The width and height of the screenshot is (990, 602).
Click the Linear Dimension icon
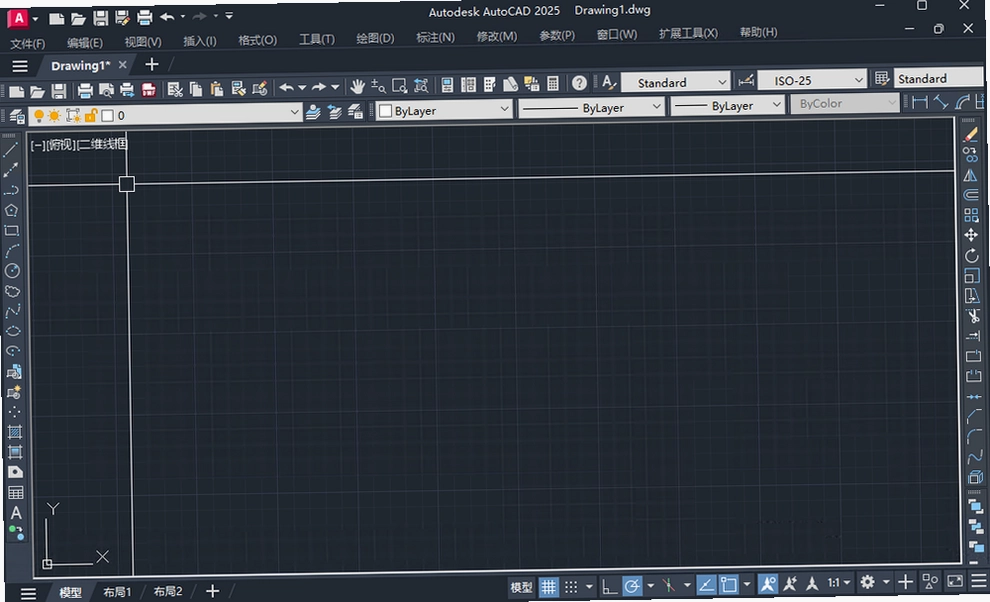pyautogui.click(x=920, y=102)
